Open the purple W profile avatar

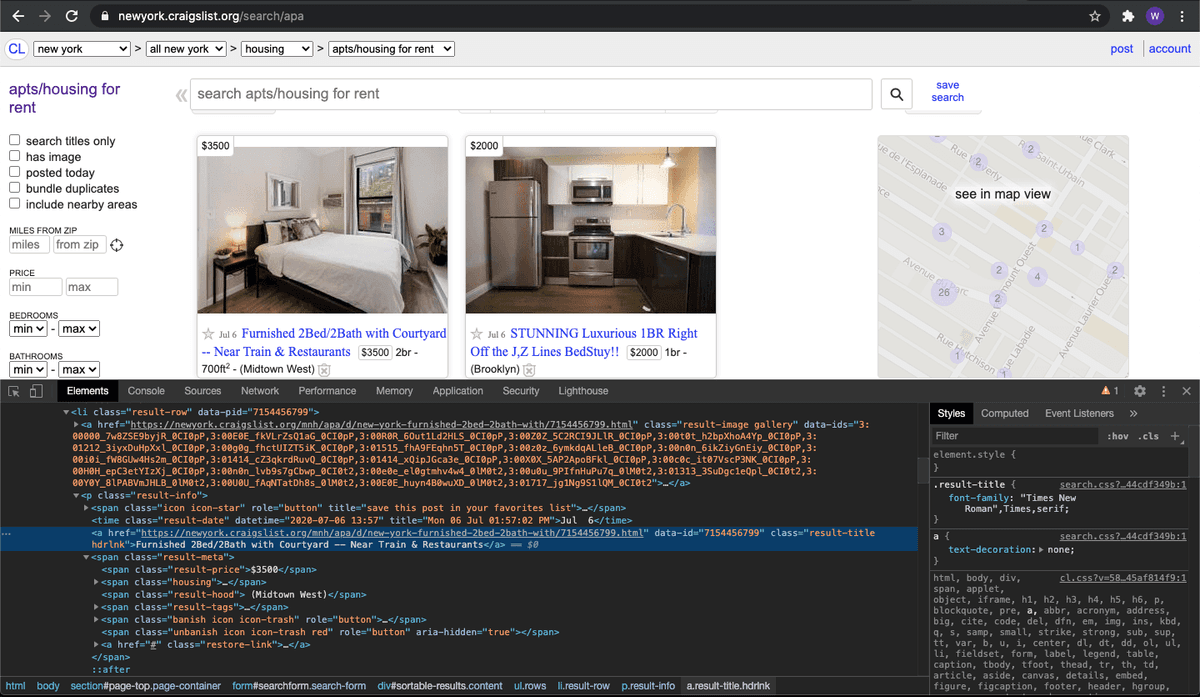tap(1155, 16)
